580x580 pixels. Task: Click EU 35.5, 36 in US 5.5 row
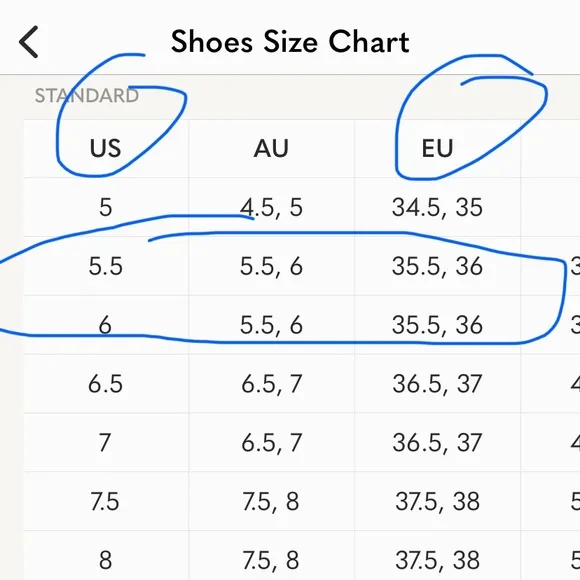click(x=437, y=266)
